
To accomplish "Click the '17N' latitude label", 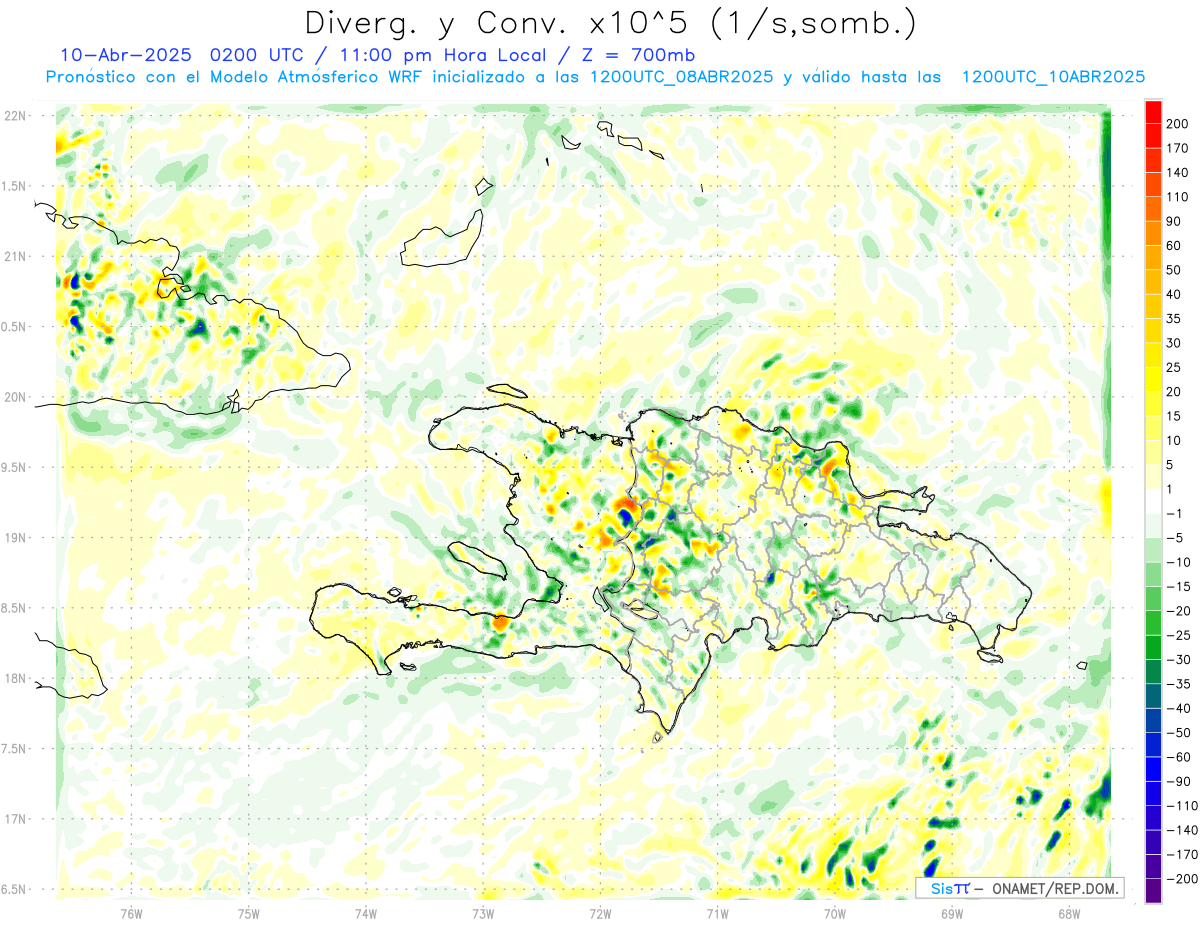I will click(14, 819).
